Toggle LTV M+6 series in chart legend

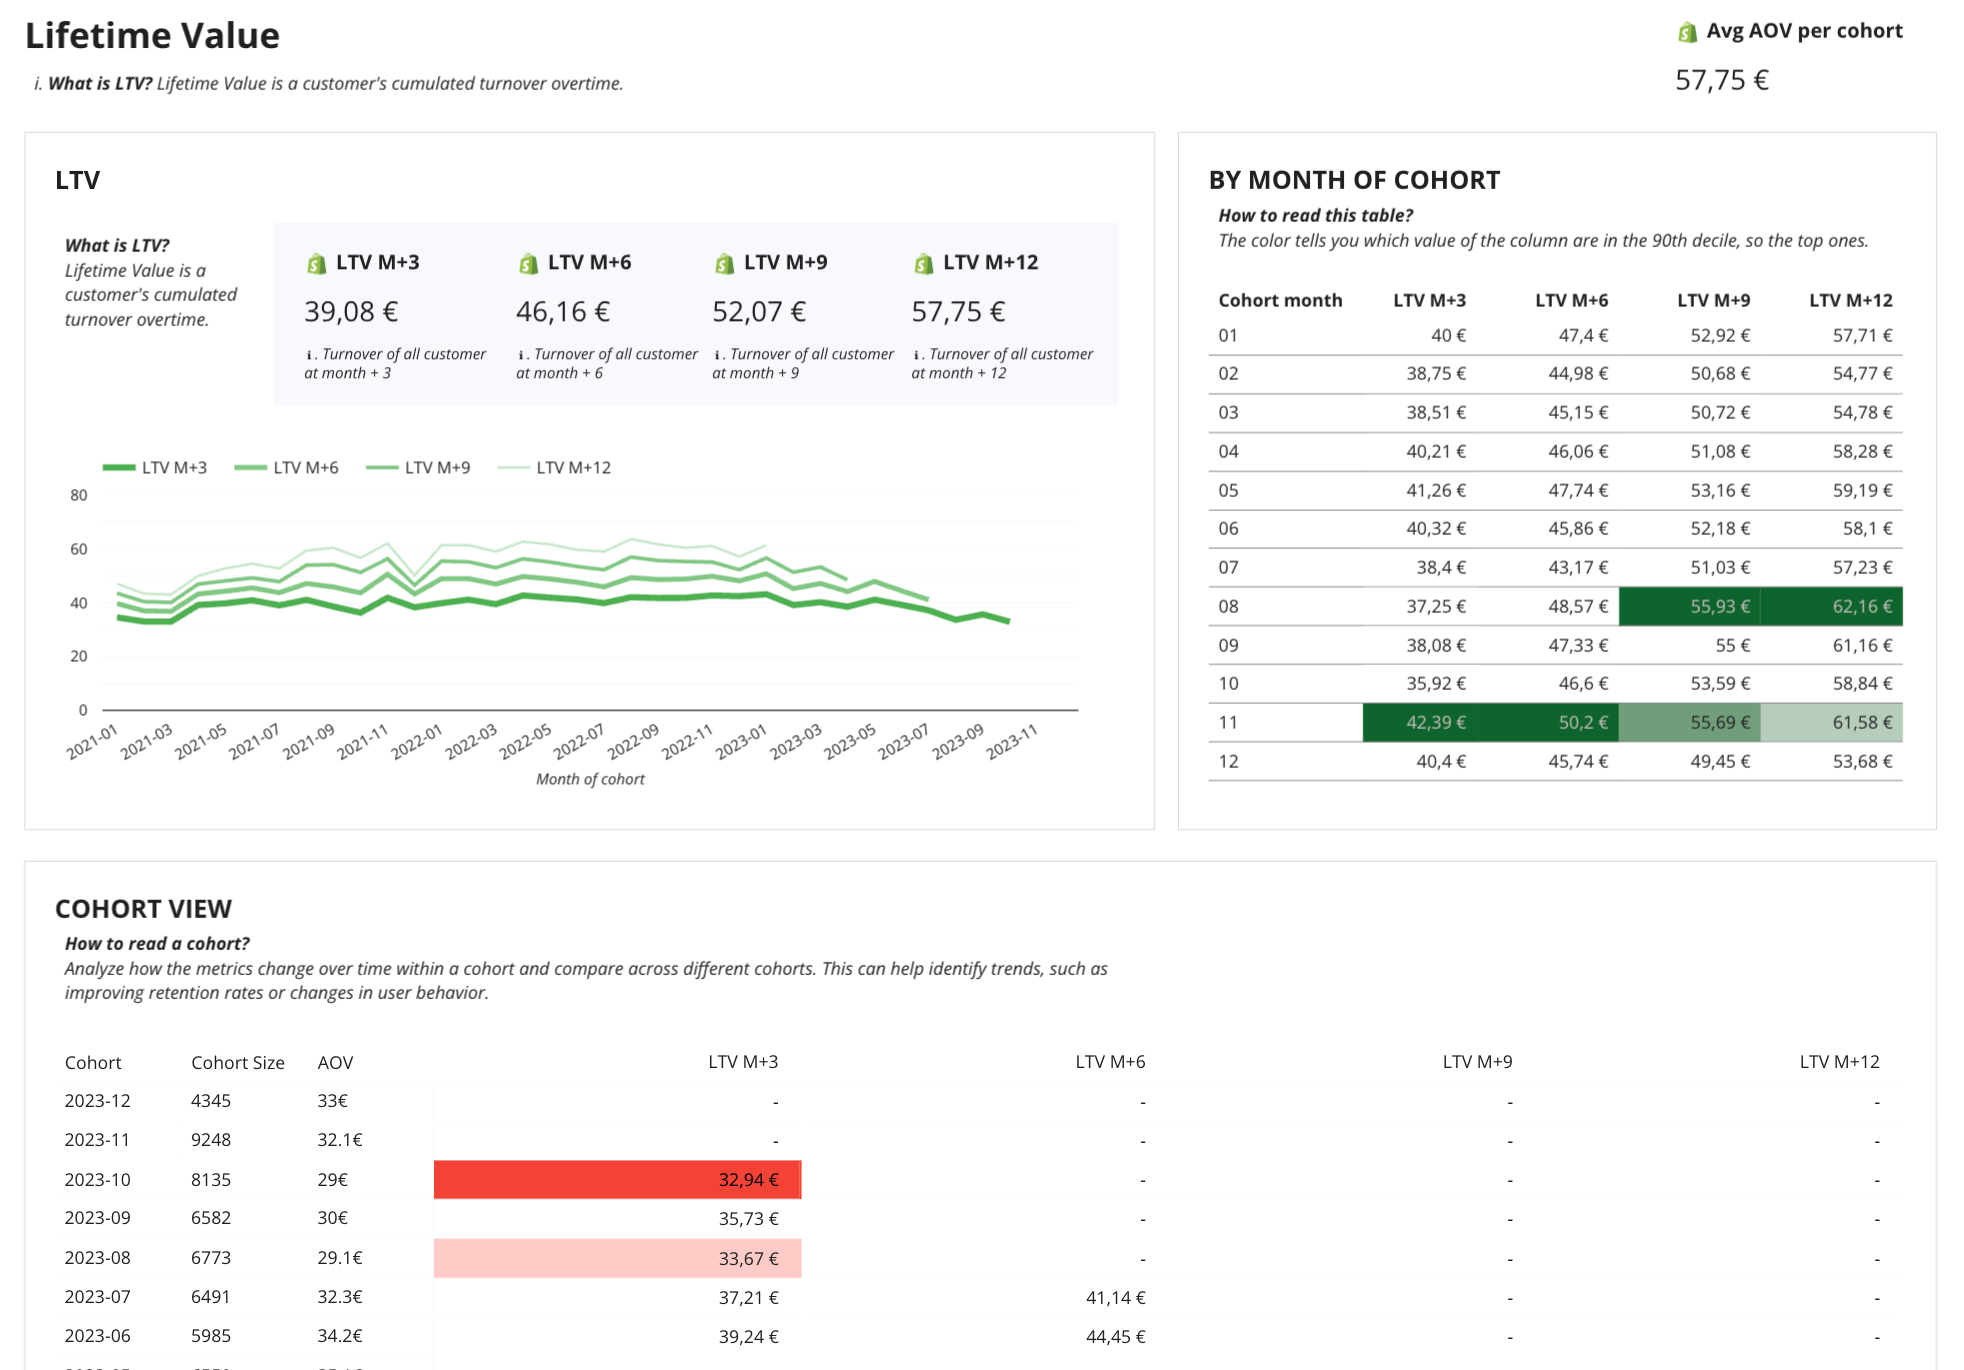tap(286, 467)
